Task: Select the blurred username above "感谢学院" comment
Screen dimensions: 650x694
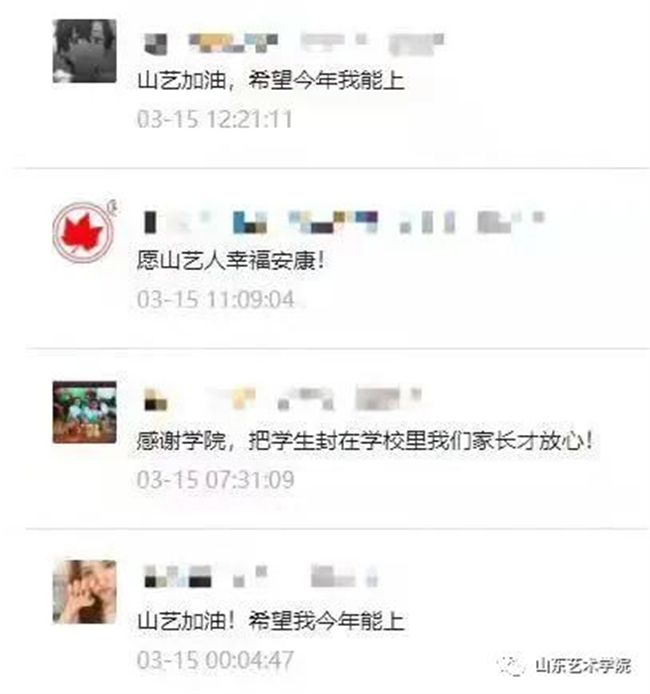Action: tap(282, 399)
